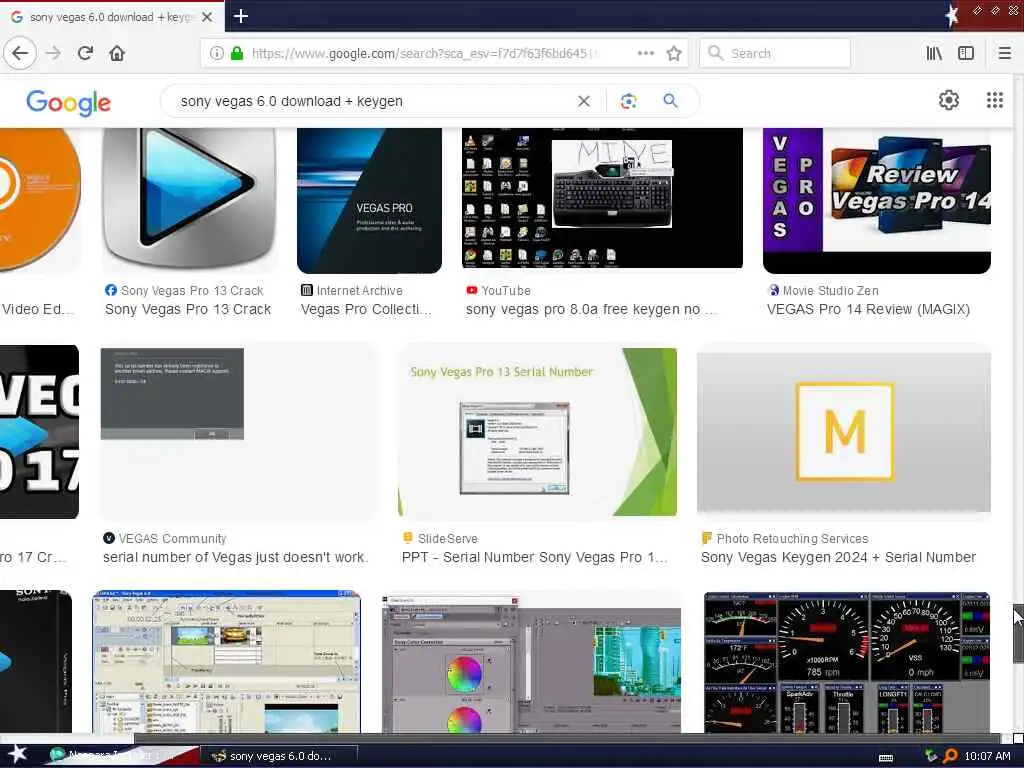
Task: Click the URL address bar text
Action: pyautogui.click(x=424, y=53)
